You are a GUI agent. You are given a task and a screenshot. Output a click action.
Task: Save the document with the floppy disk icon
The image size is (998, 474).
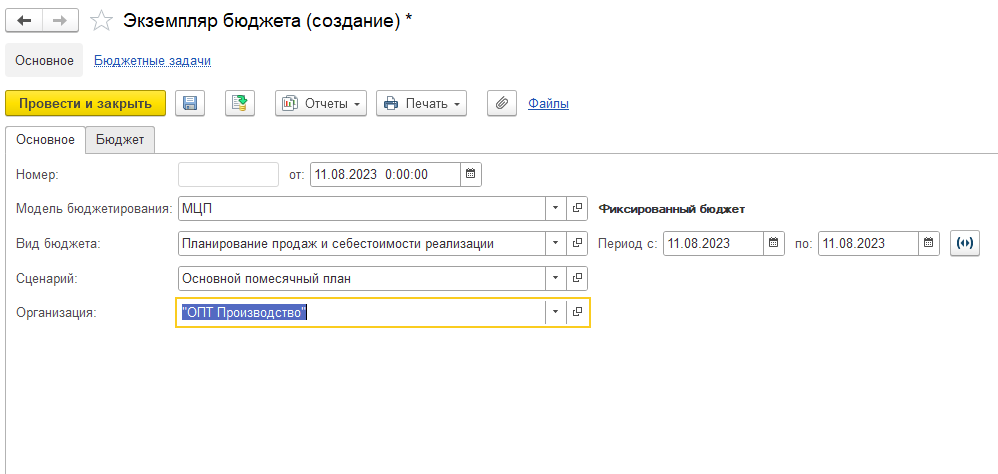point(190,103)
